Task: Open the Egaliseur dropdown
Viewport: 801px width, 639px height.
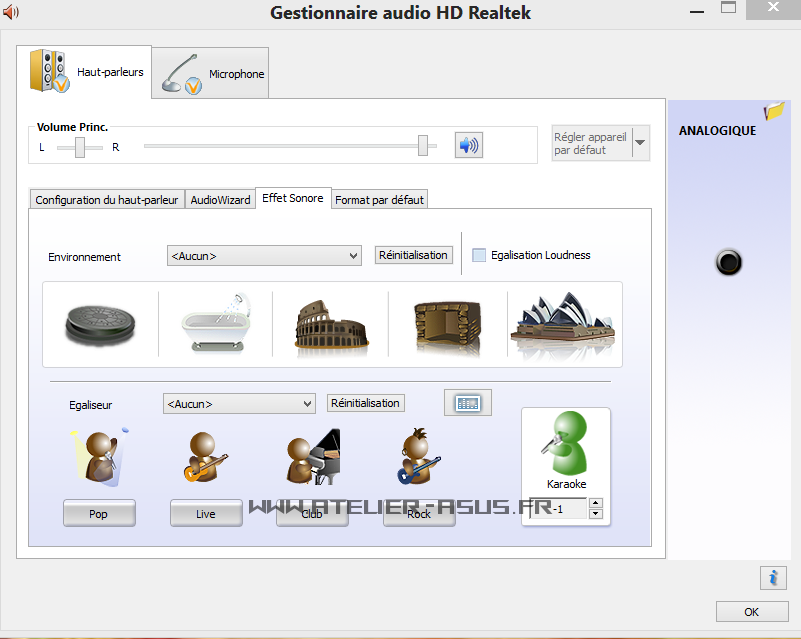Action: 238,403
